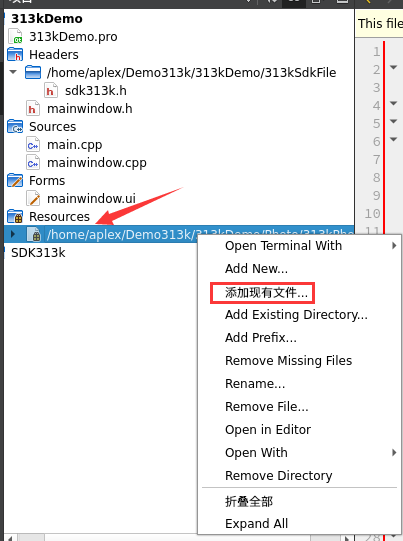Select the Resources tree node
The height and width of the screenshot is (541, 403).
click(59, 217)
